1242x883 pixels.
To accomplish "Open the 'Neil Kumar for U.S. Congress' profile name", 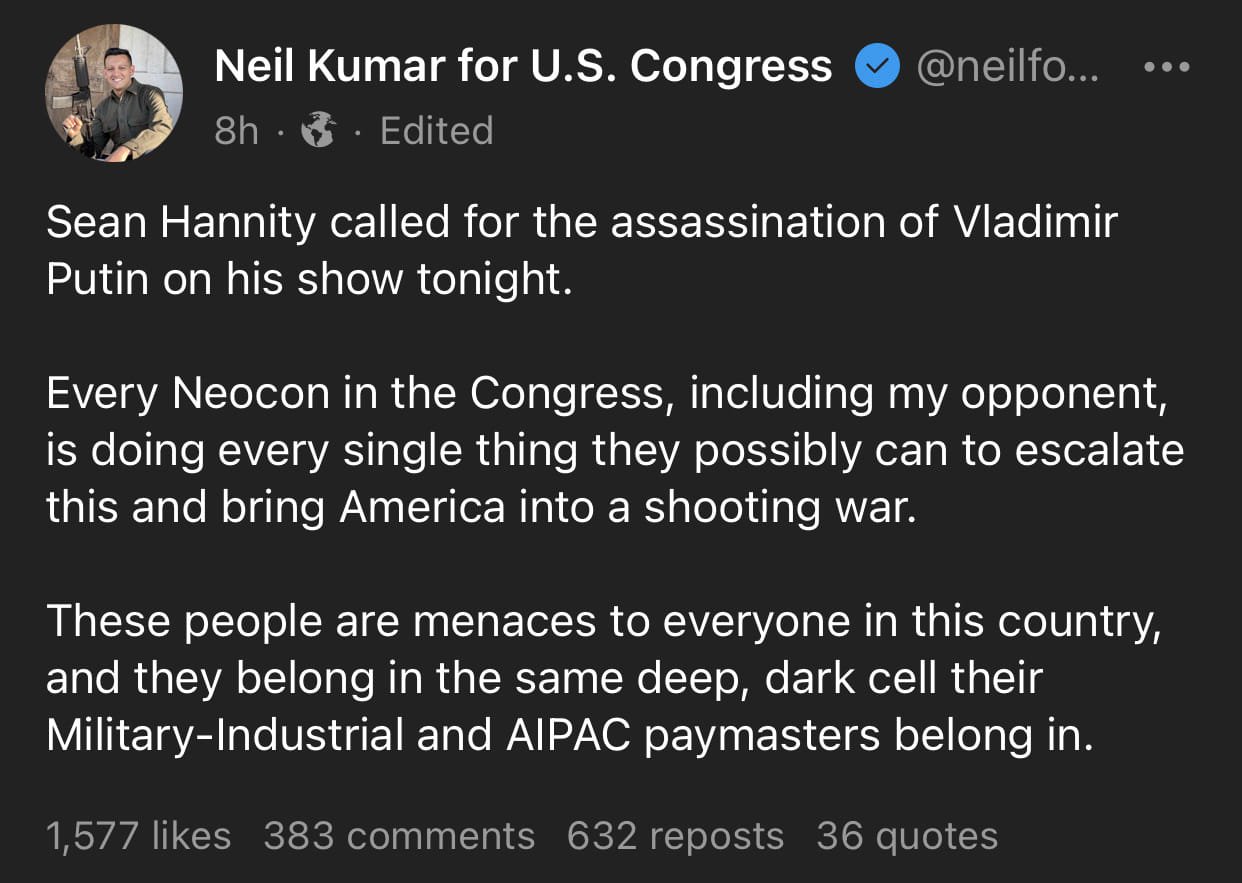I will click(523, 67).
